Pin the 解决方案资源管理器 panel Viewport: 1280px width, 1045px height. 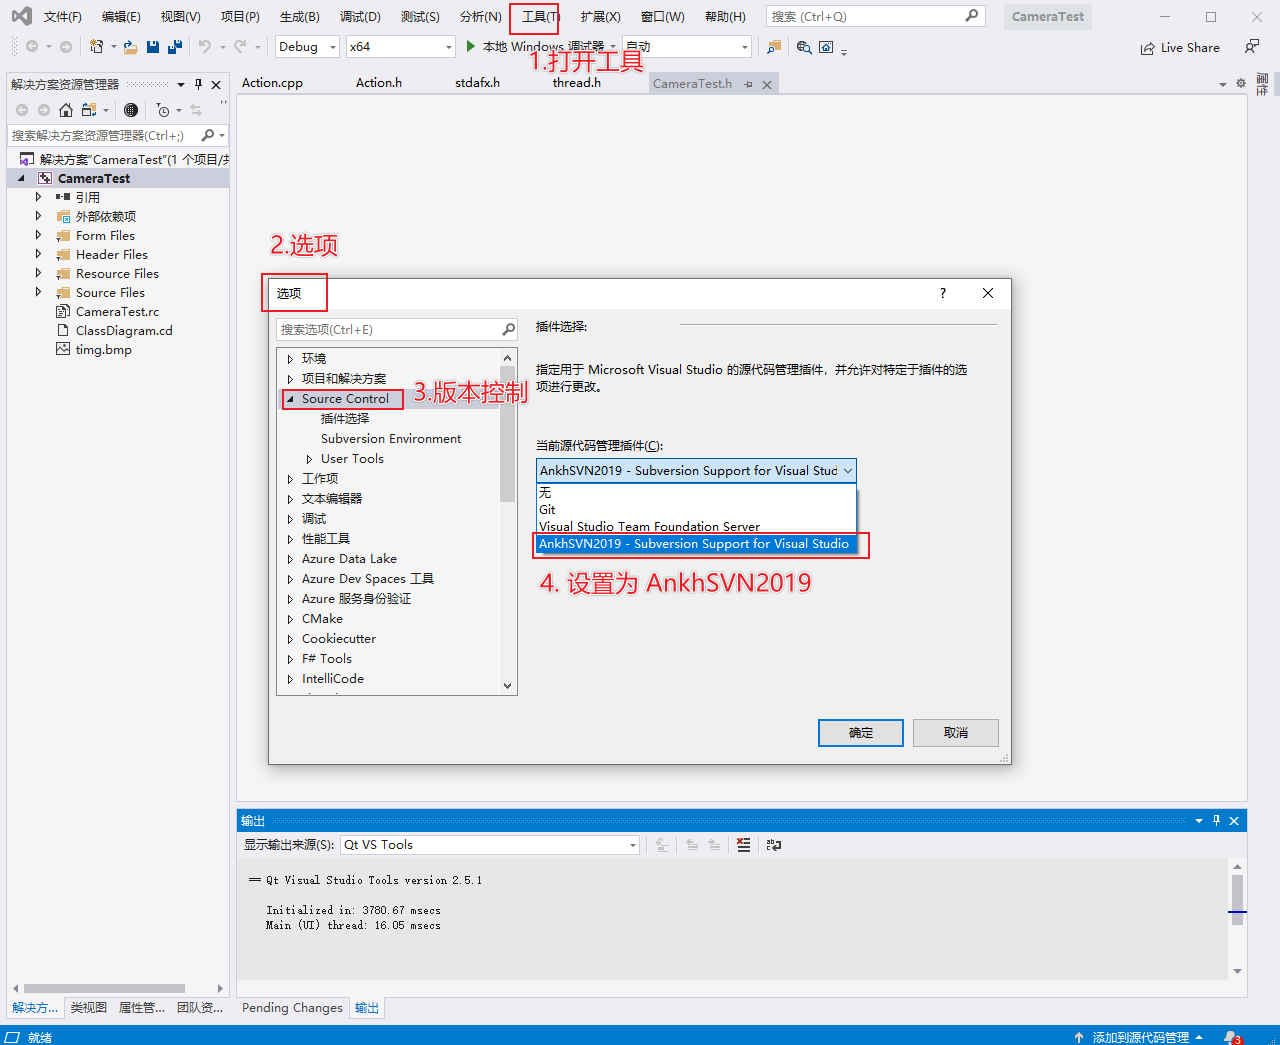pos(196,84)
